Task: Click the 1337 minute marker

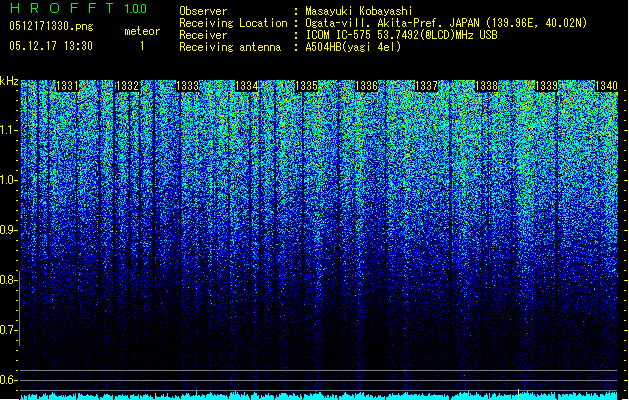Action: pos(426,86)
